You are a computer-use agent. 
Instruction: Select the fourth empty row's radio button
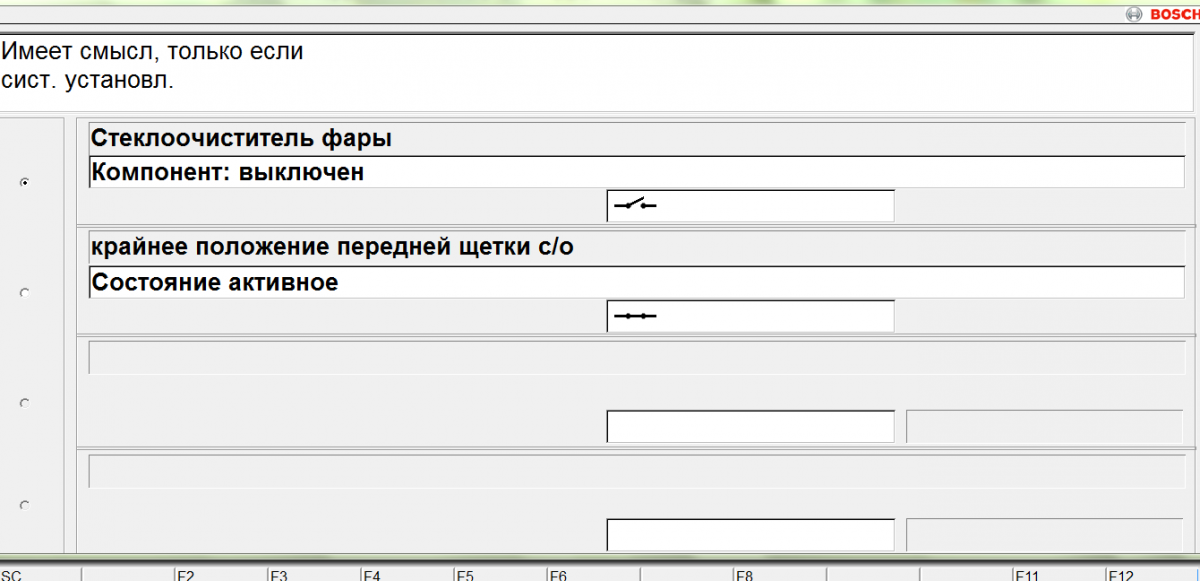(x=25, y=505)
